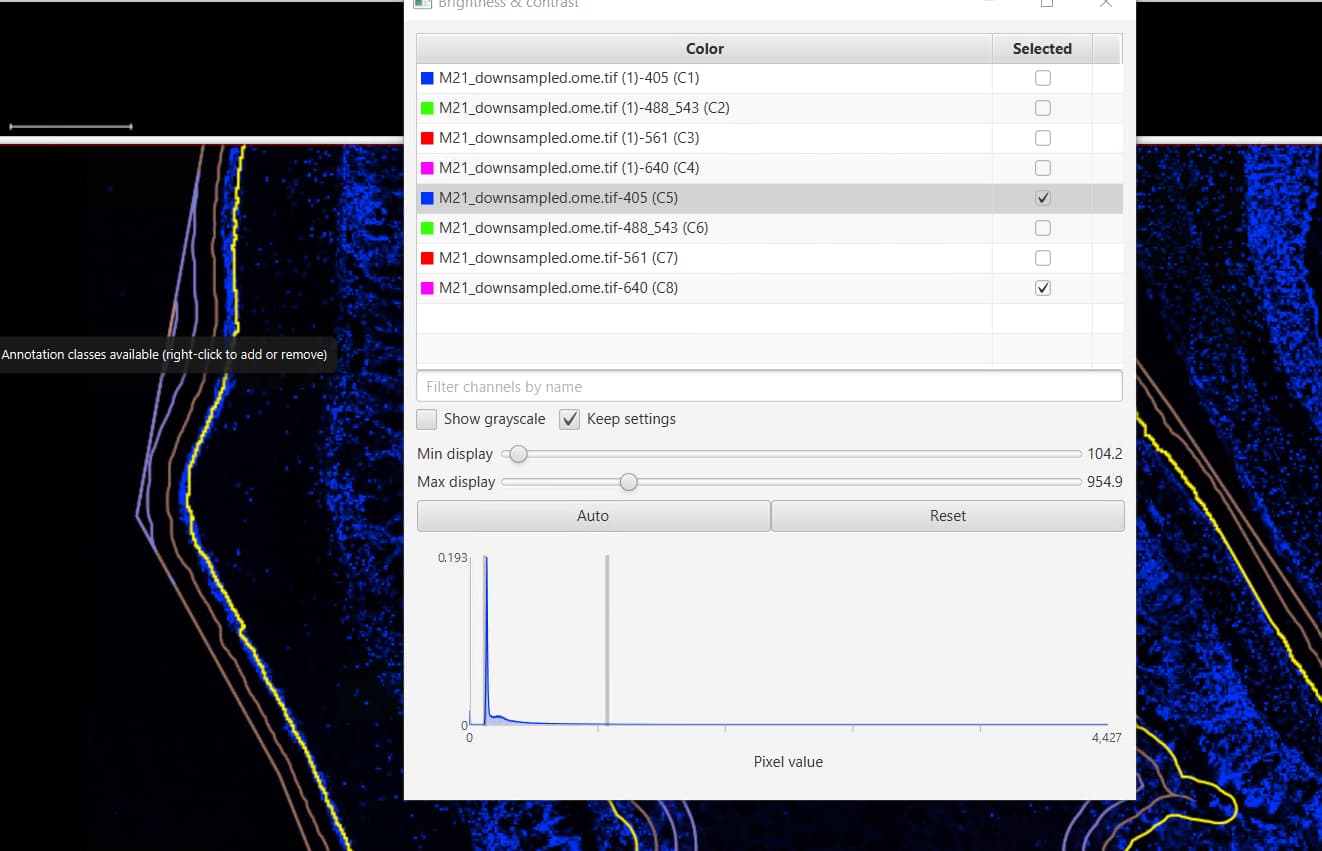The height and width of the screenshot is (851, 1322).
Task: Click the blue color swatch for channel C1
Action: pyautogui.click(x=426, y=77)
